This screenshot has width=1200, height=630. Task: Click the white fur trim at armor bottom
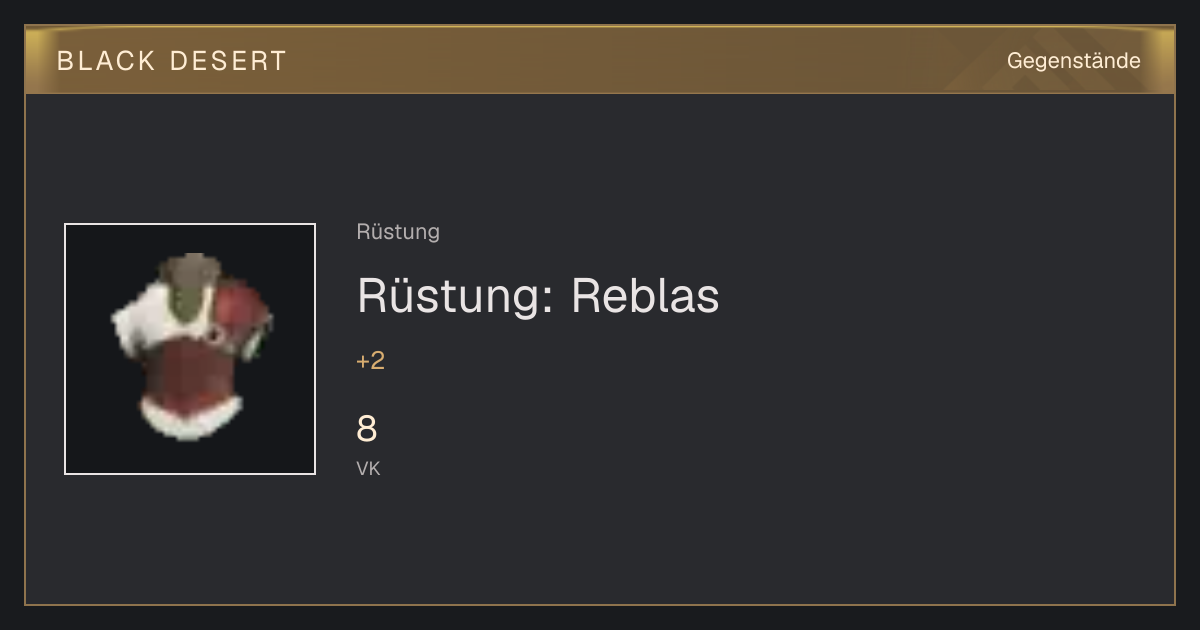coord(189,419)
